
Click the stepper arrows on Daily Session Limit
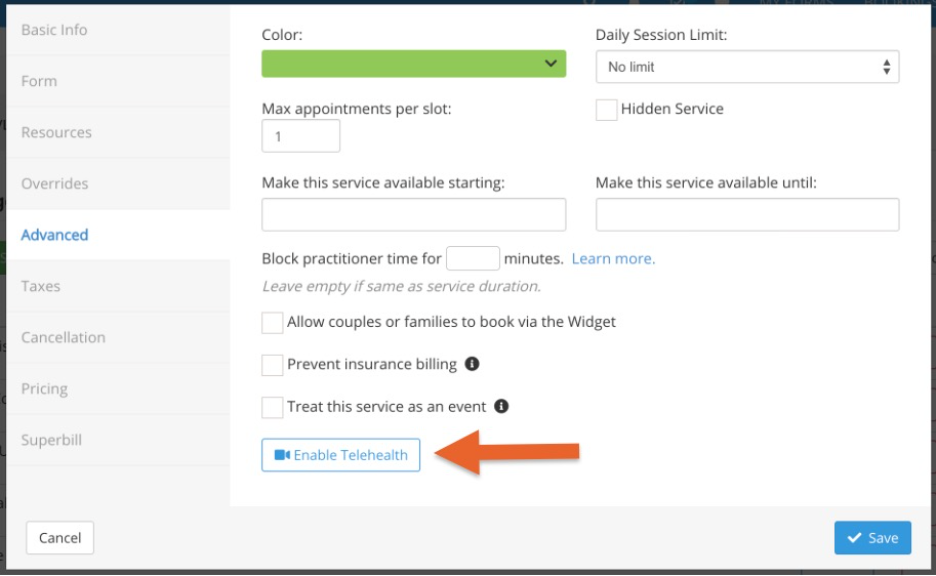[885, 66]
